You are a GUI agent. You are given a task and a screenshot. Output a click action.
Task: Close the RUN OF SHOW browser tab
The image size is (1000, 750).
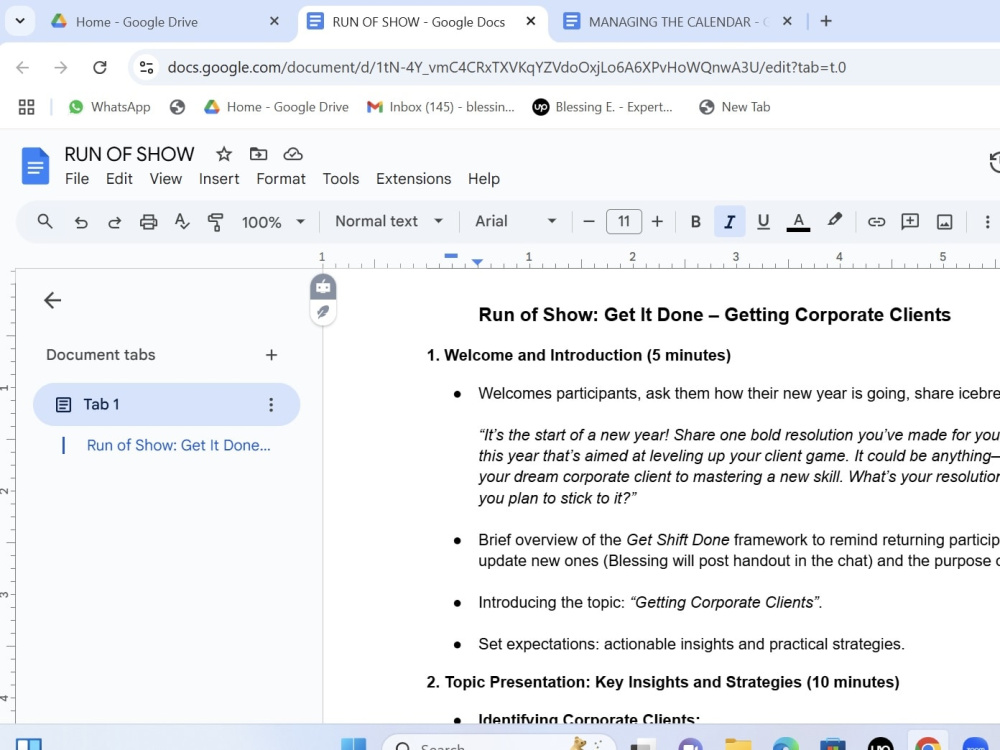click(x=531, y=21)
